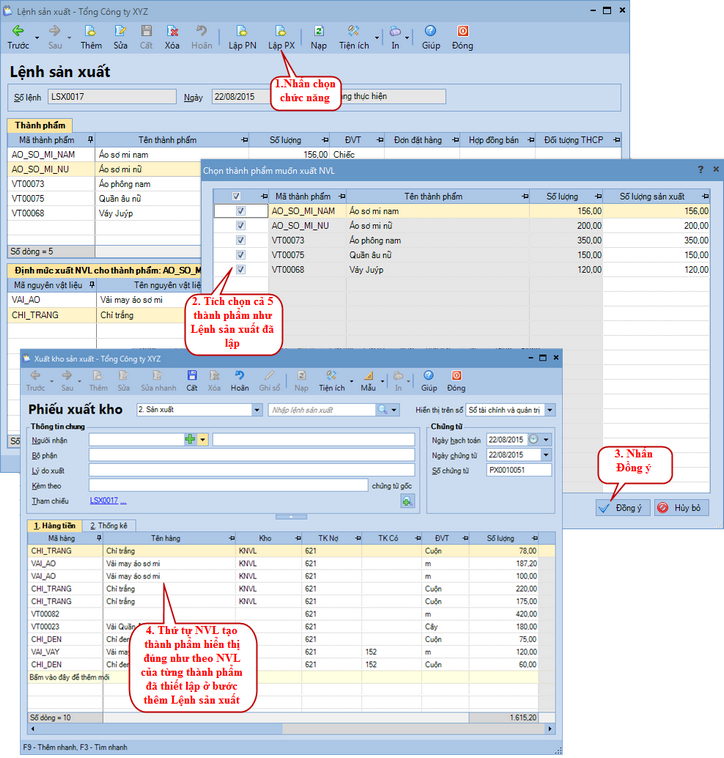Open dropdown arrow beside the lệnh sản xuất search
This screenshot has height=758, width=724.
(x=394, y=410)
